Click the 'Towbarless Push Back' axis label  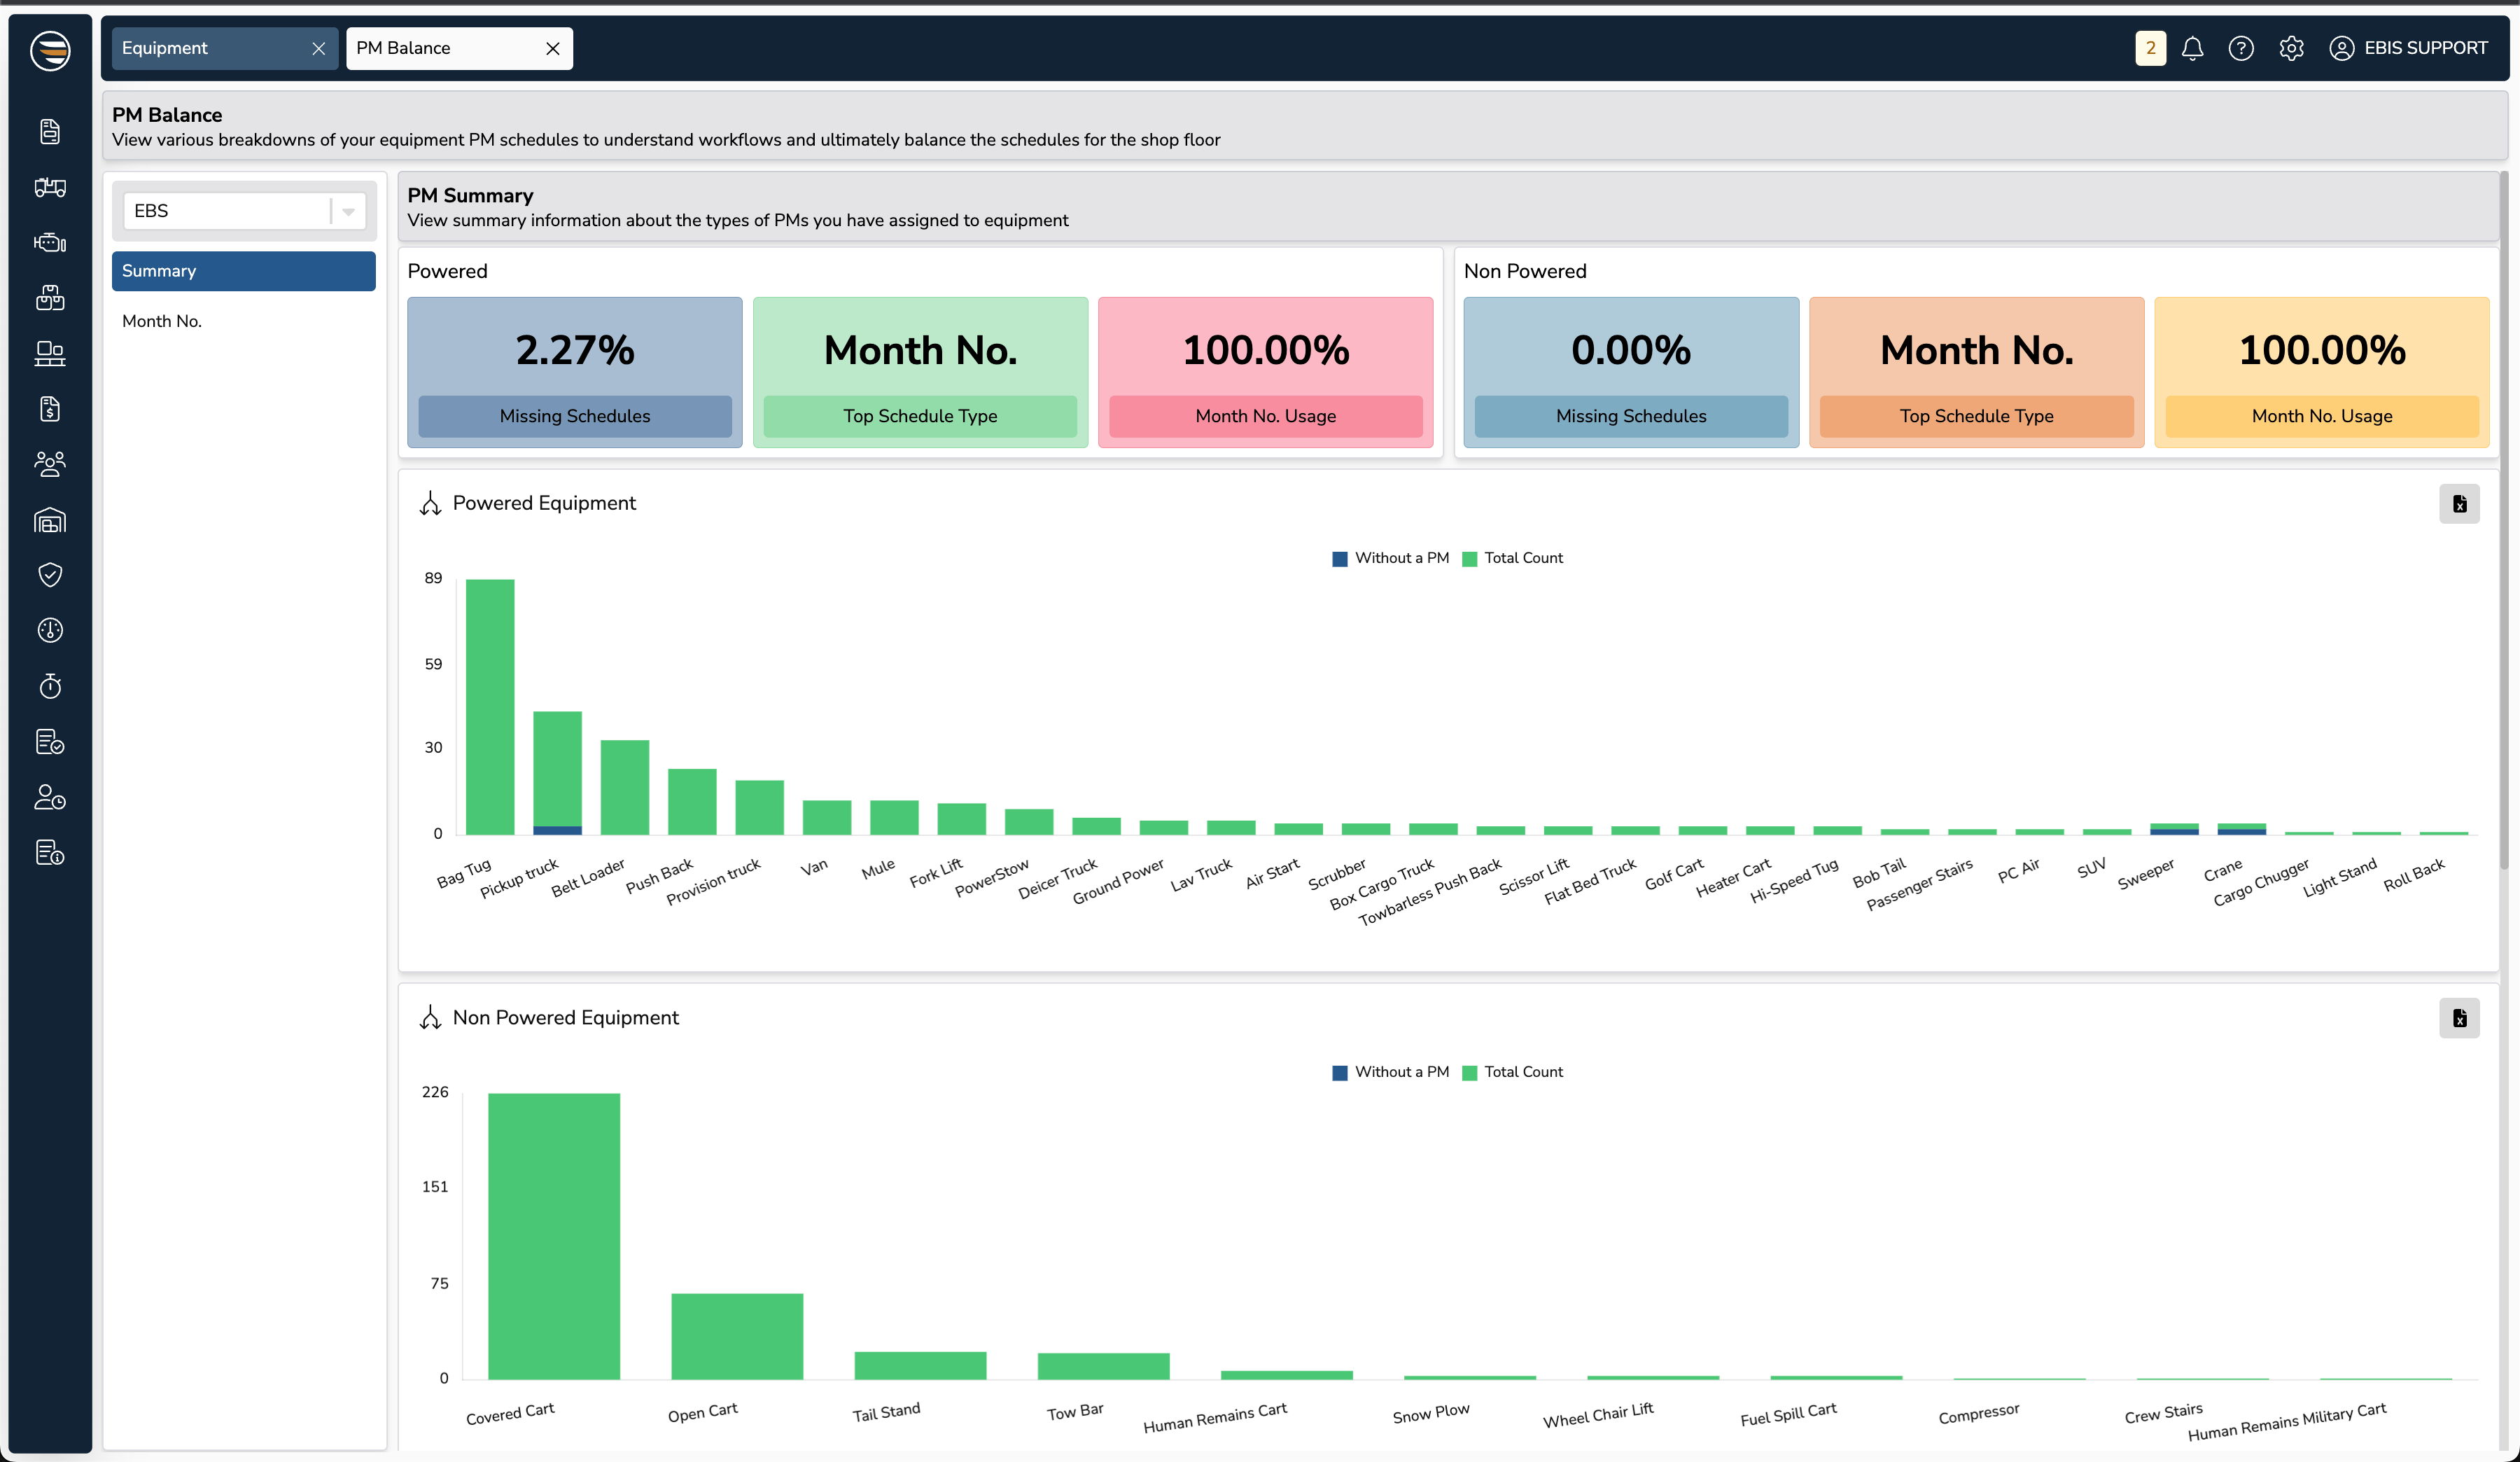1430,892
